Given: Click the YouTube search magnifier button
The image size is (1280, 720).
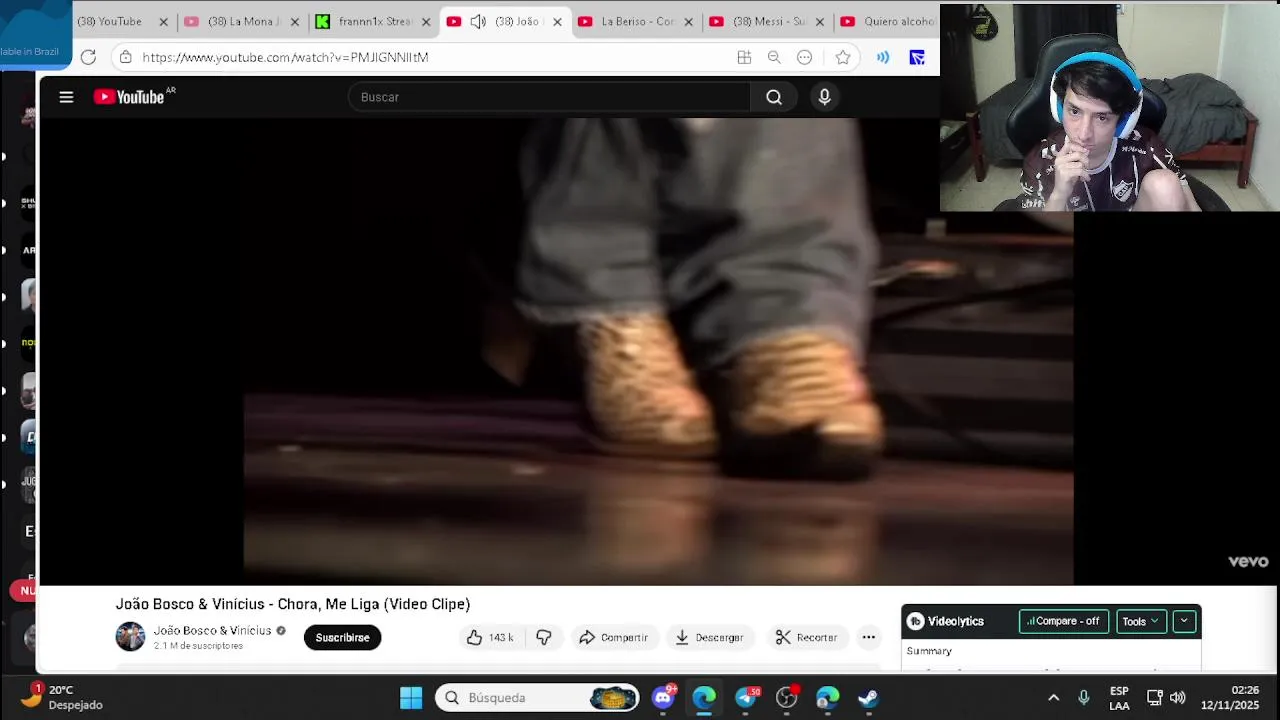Looking at the screenshot, I should point(774,97).
